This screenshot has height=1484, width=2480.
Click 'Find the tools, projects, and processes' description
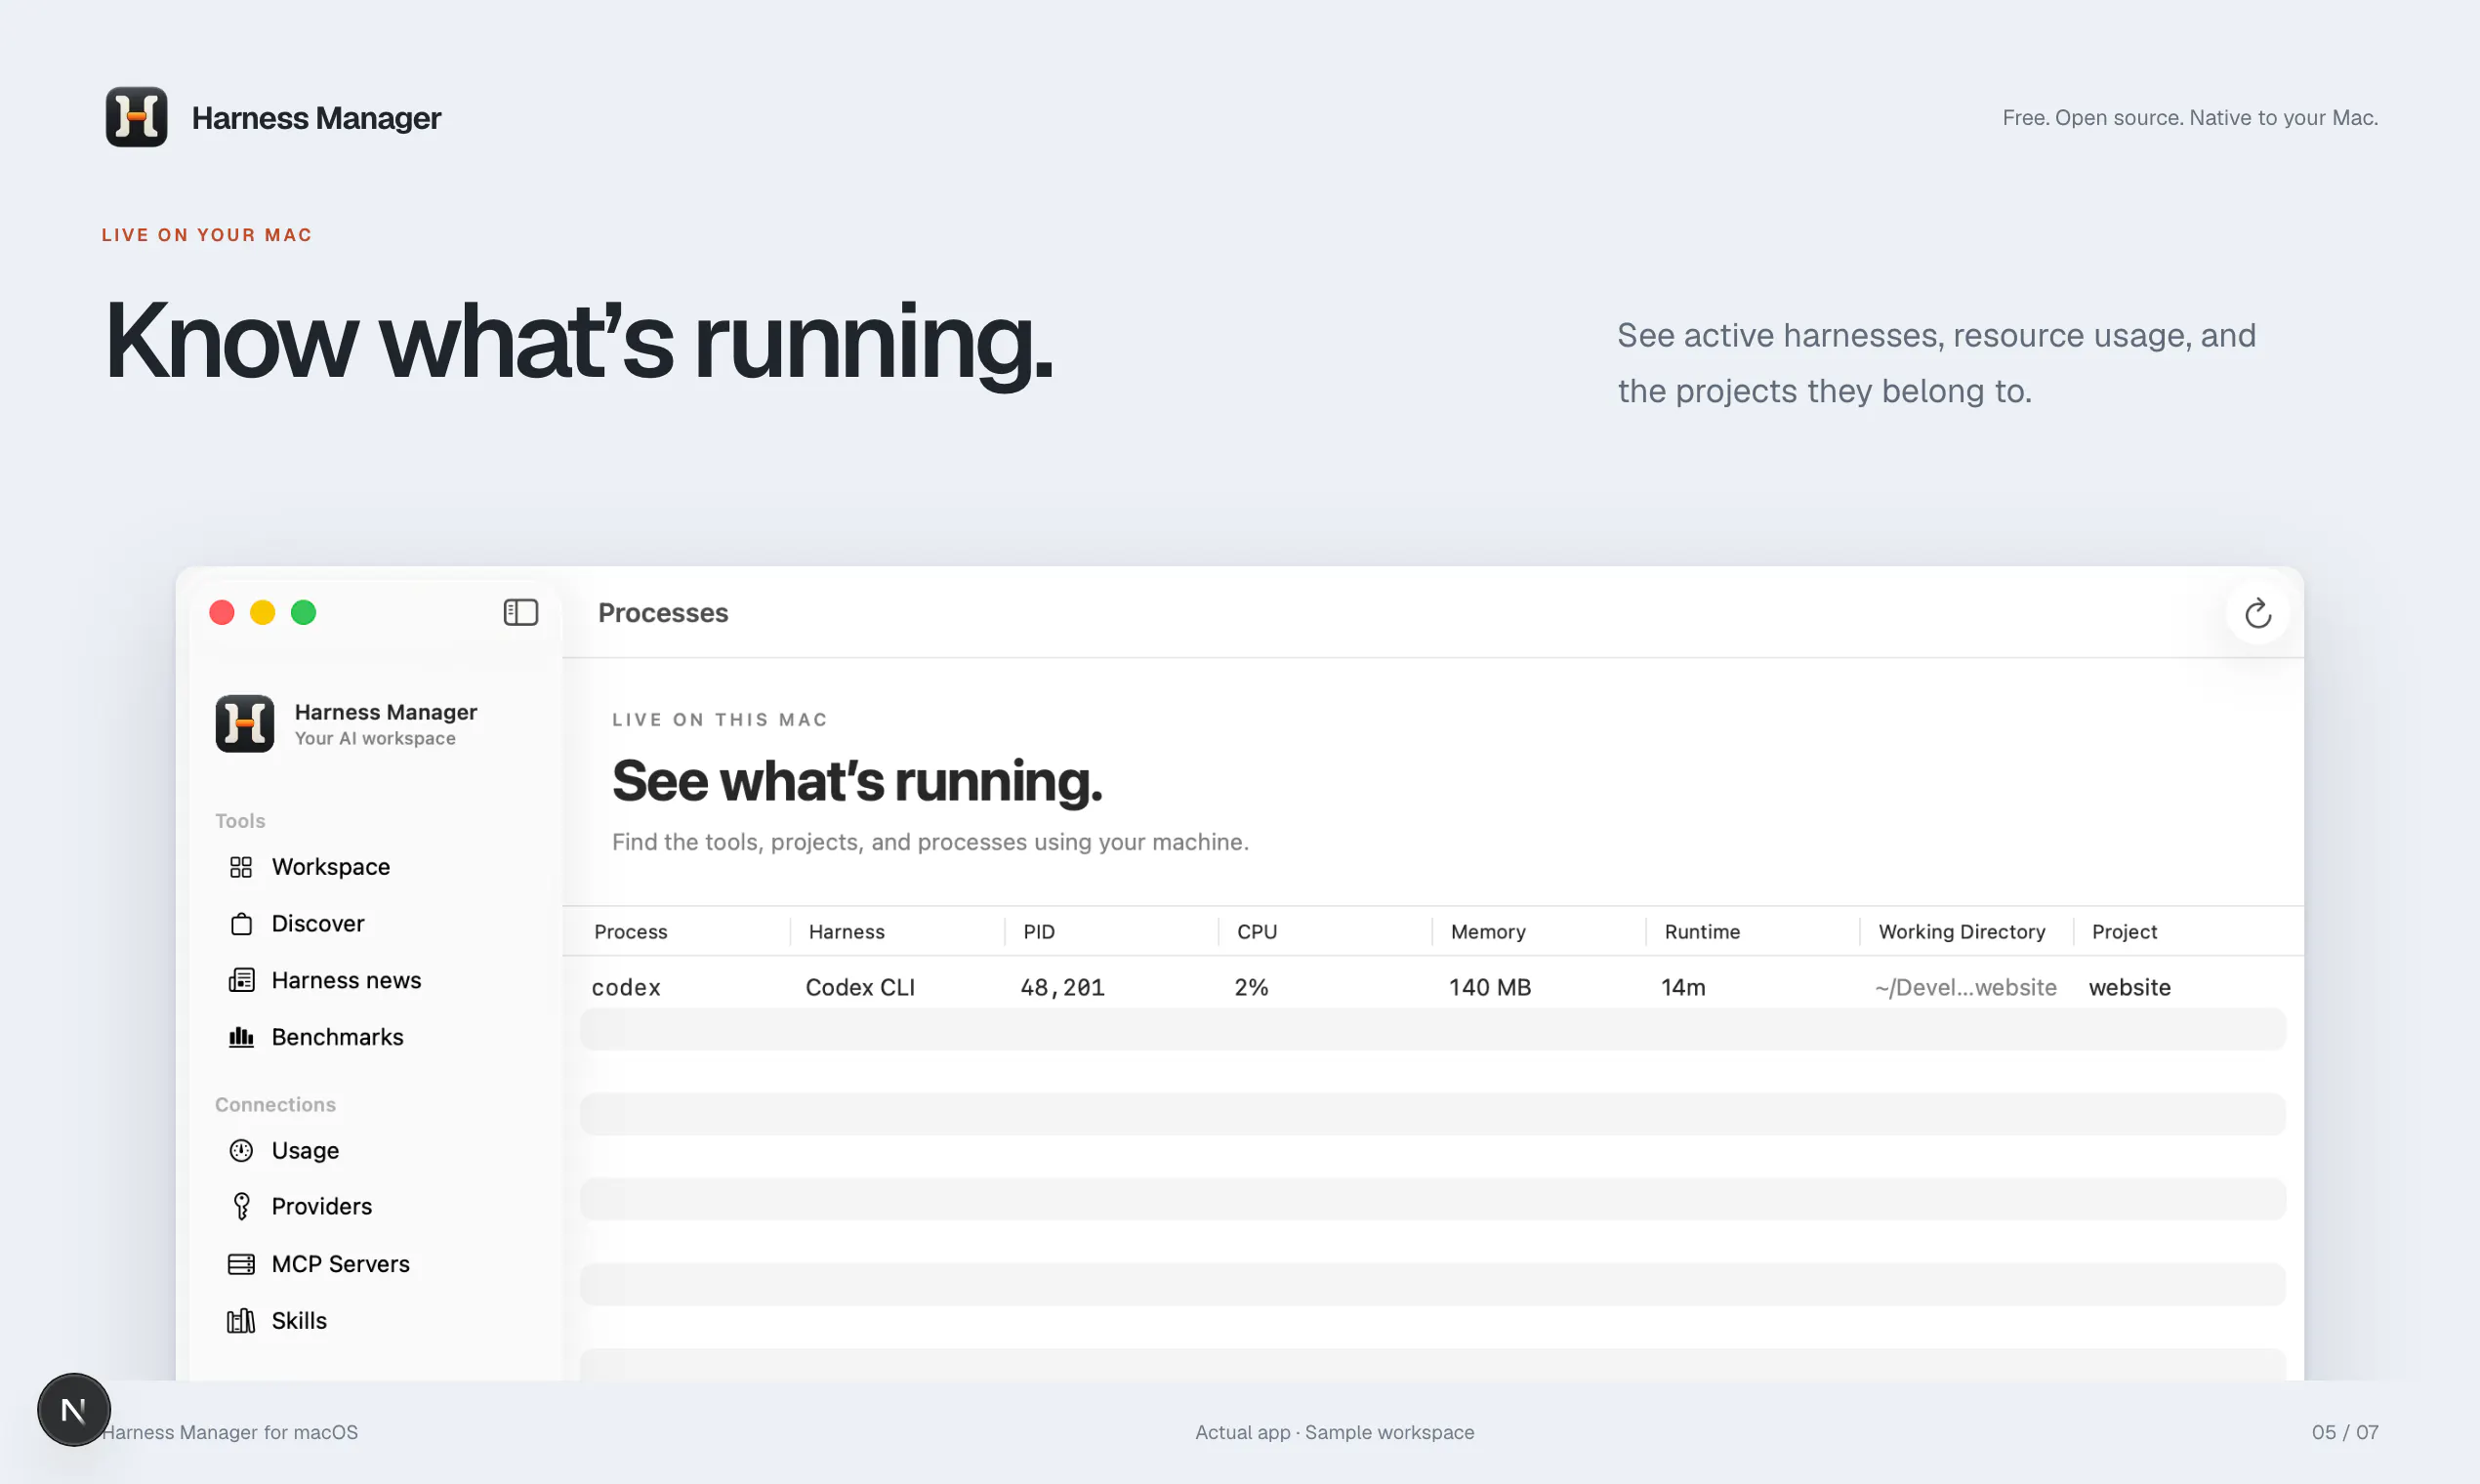930,842
